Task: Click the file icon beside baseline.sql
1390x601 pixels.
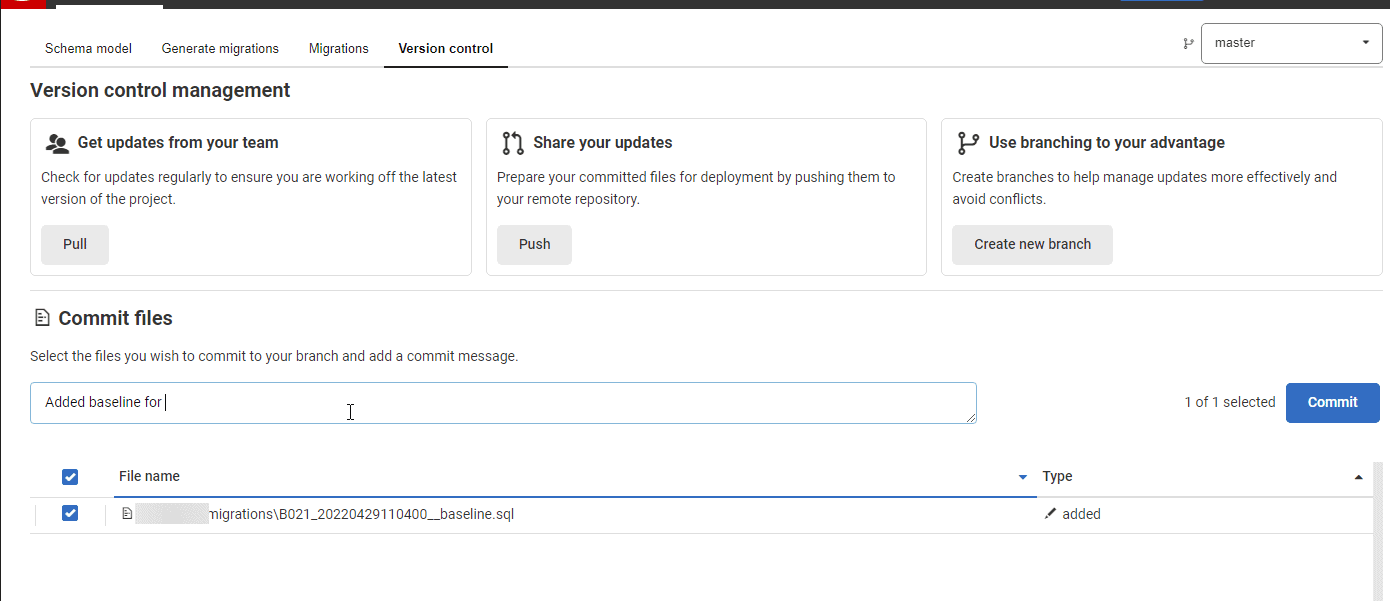Action: pos(127,514)
